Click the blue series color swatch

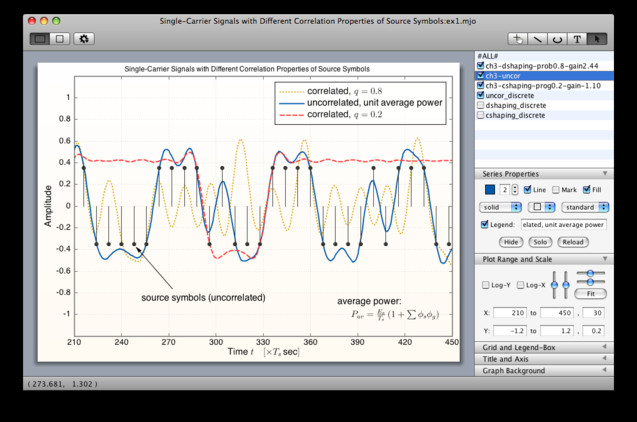pos(489,189)
